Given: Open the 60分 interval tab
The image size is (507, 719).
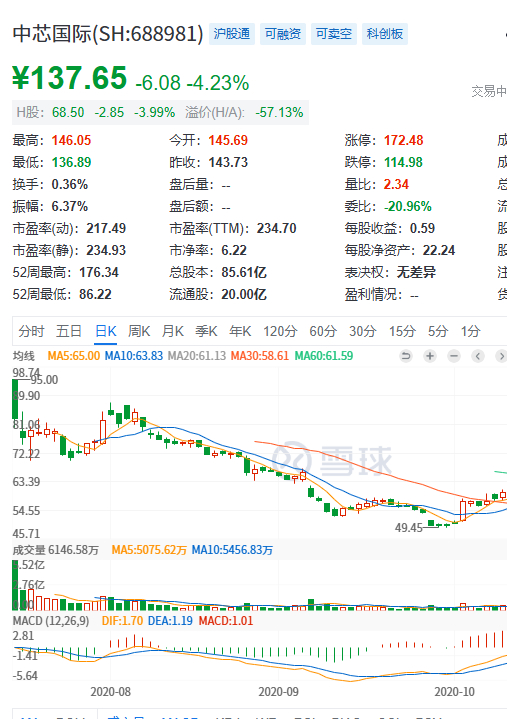Looking at the screenshot, I should (x=323, y=331).
